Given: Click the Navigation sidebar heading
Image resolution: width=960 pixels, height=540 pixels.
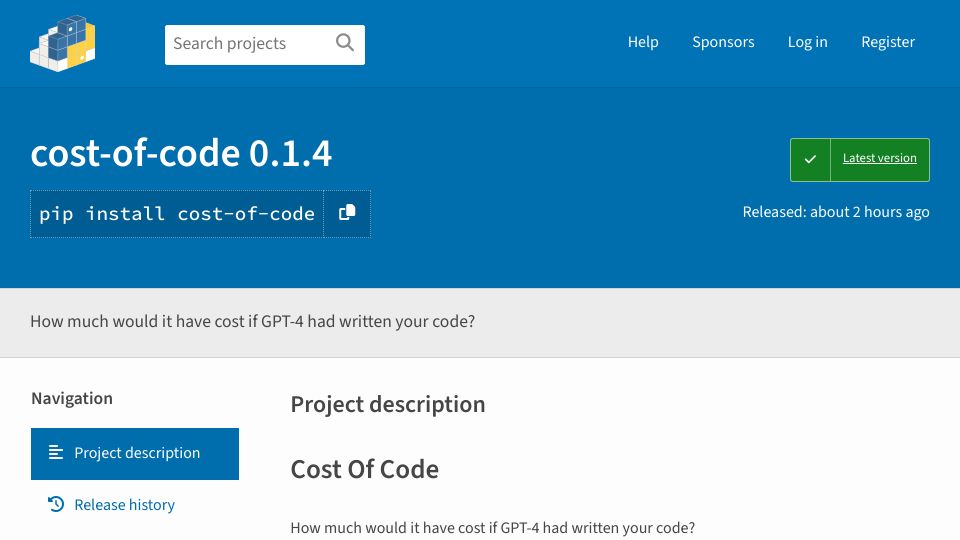Looking at the screenshot, I should [72, 398].
